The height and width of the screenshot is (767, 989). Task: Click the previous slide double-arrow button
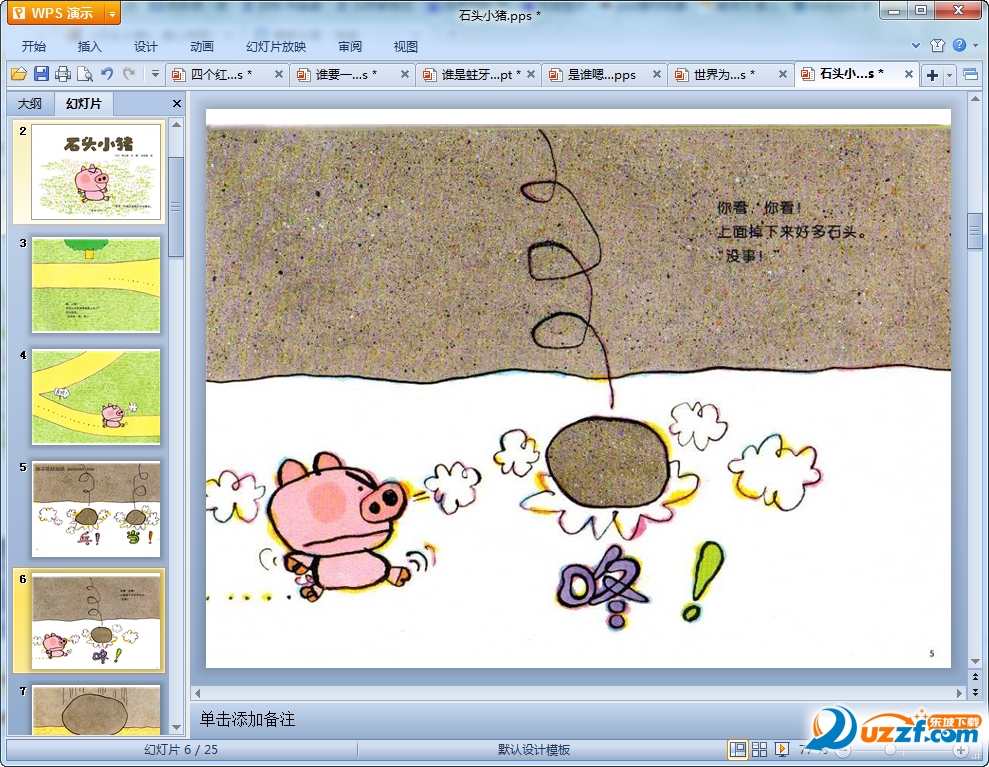(976, 677)
